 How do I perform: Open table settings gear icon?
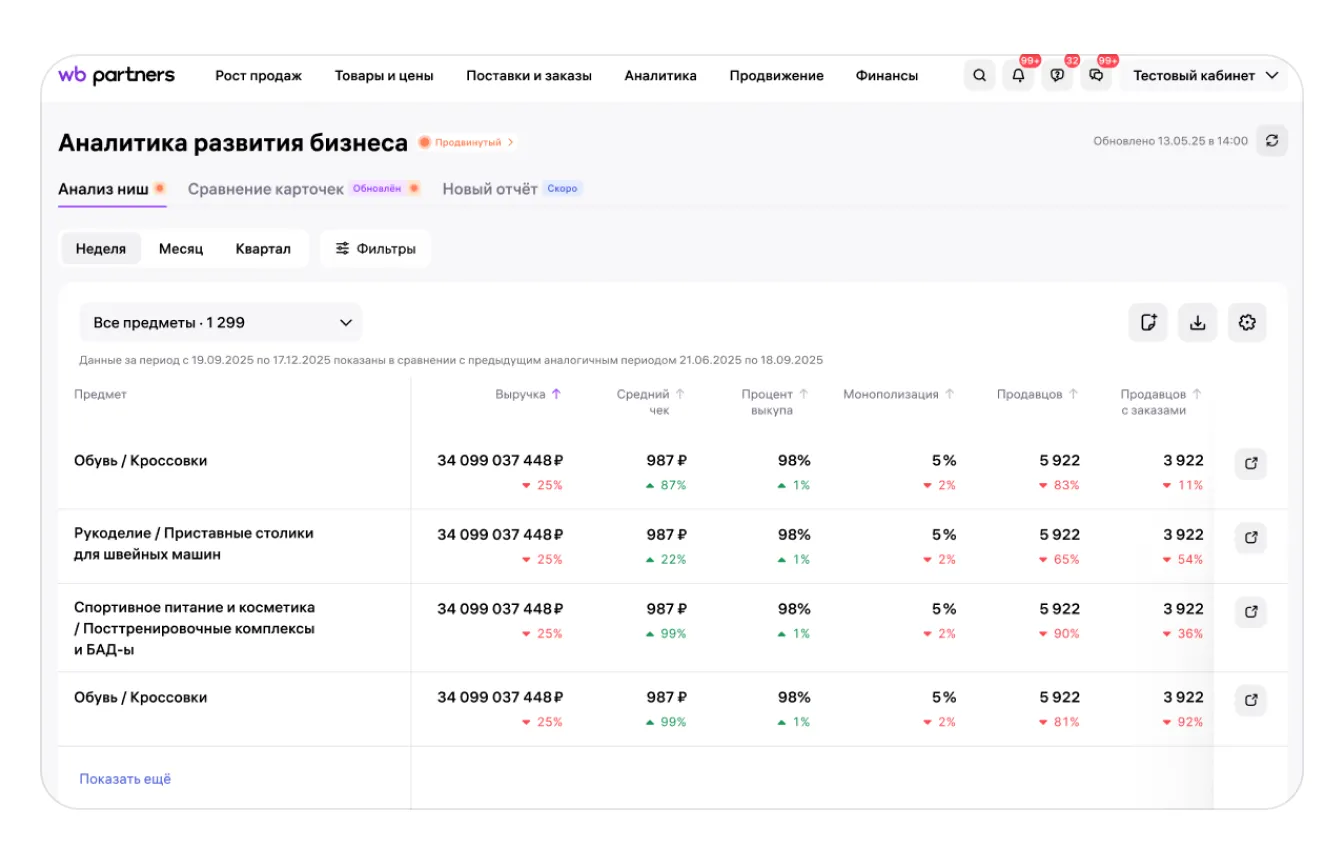(1246, 323)
